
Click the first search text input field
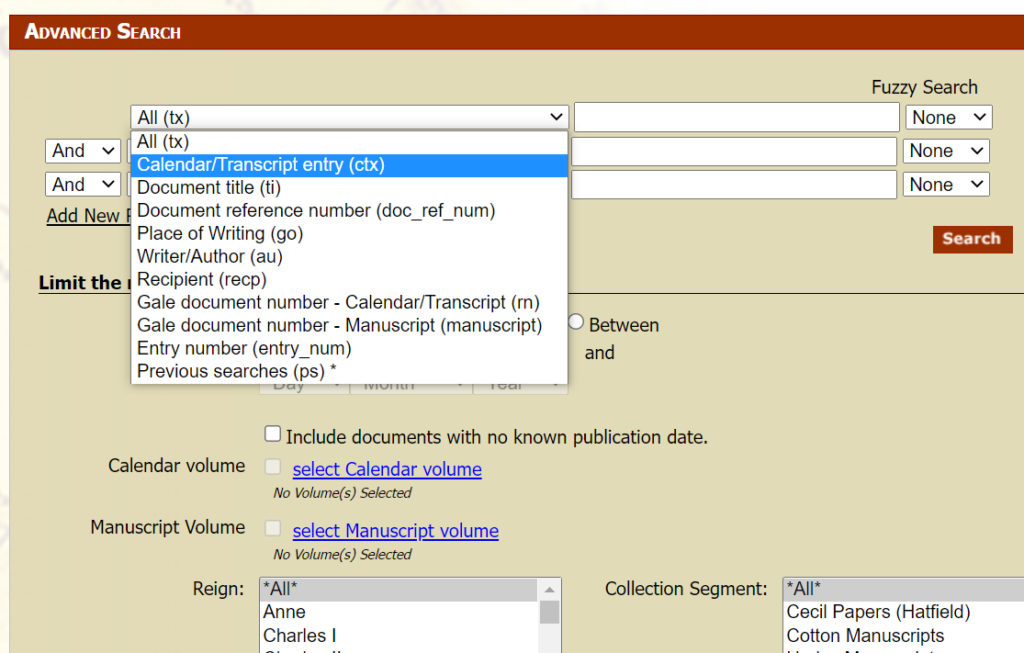736,118
